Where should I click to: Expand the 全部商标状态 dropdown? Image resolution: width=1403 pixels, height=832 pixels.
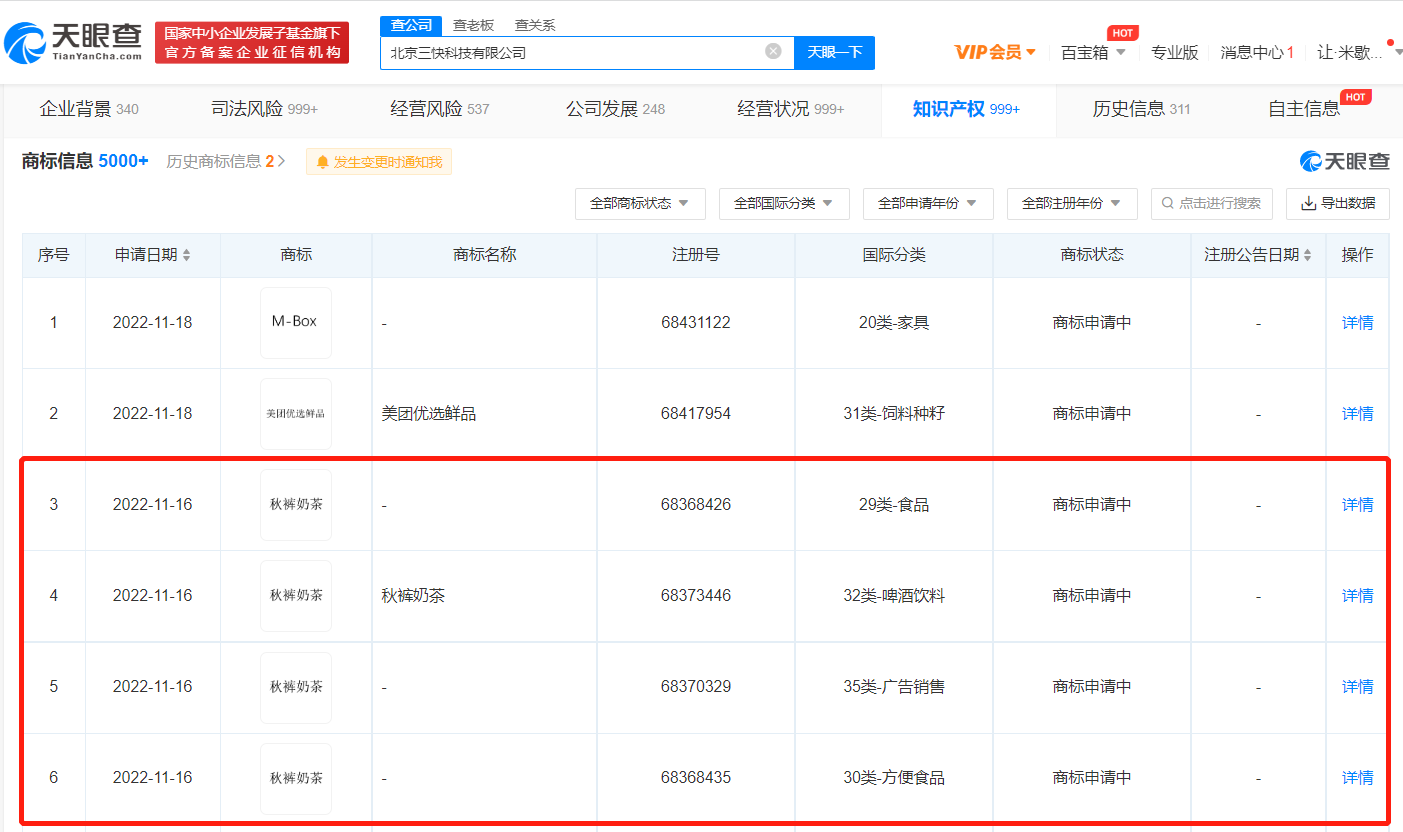(639, 204)
